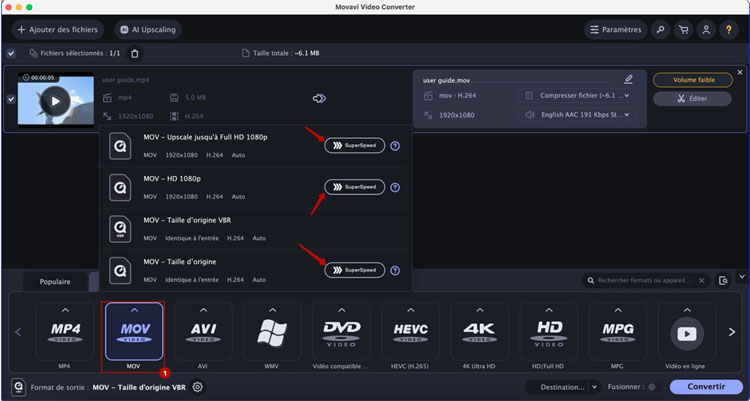
Task: Select the AVI video format icon
Action: (203, 331)
